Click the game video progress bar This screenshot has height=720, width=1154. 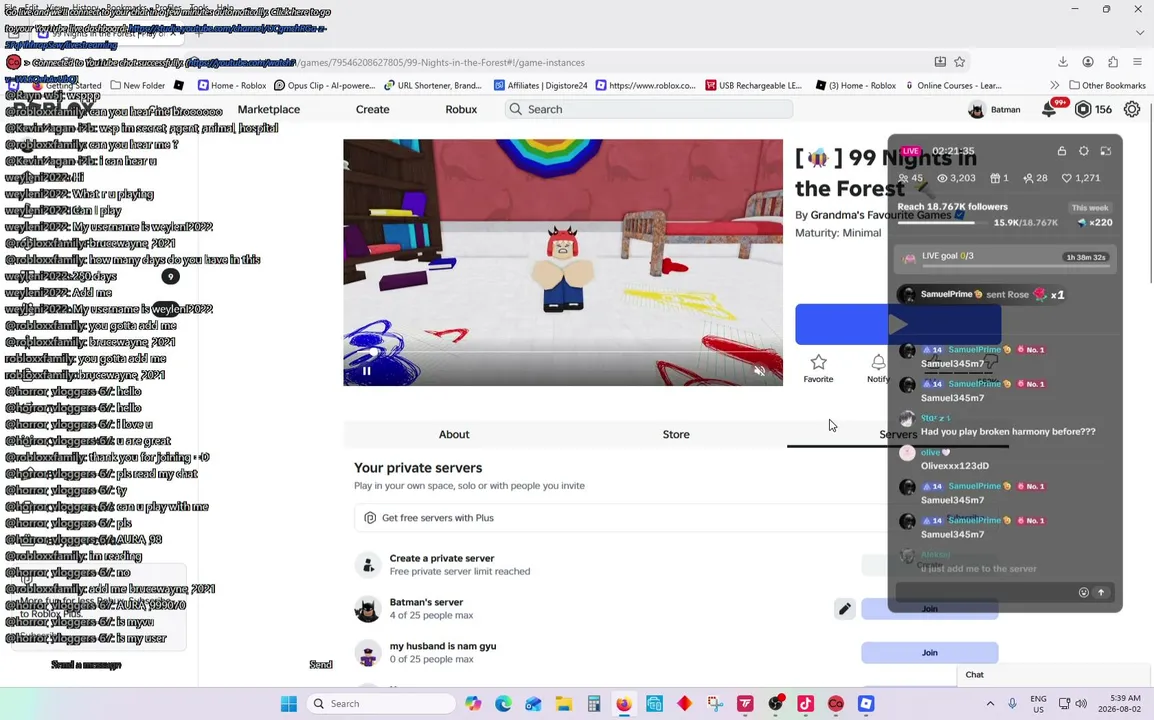pos(563,352)
